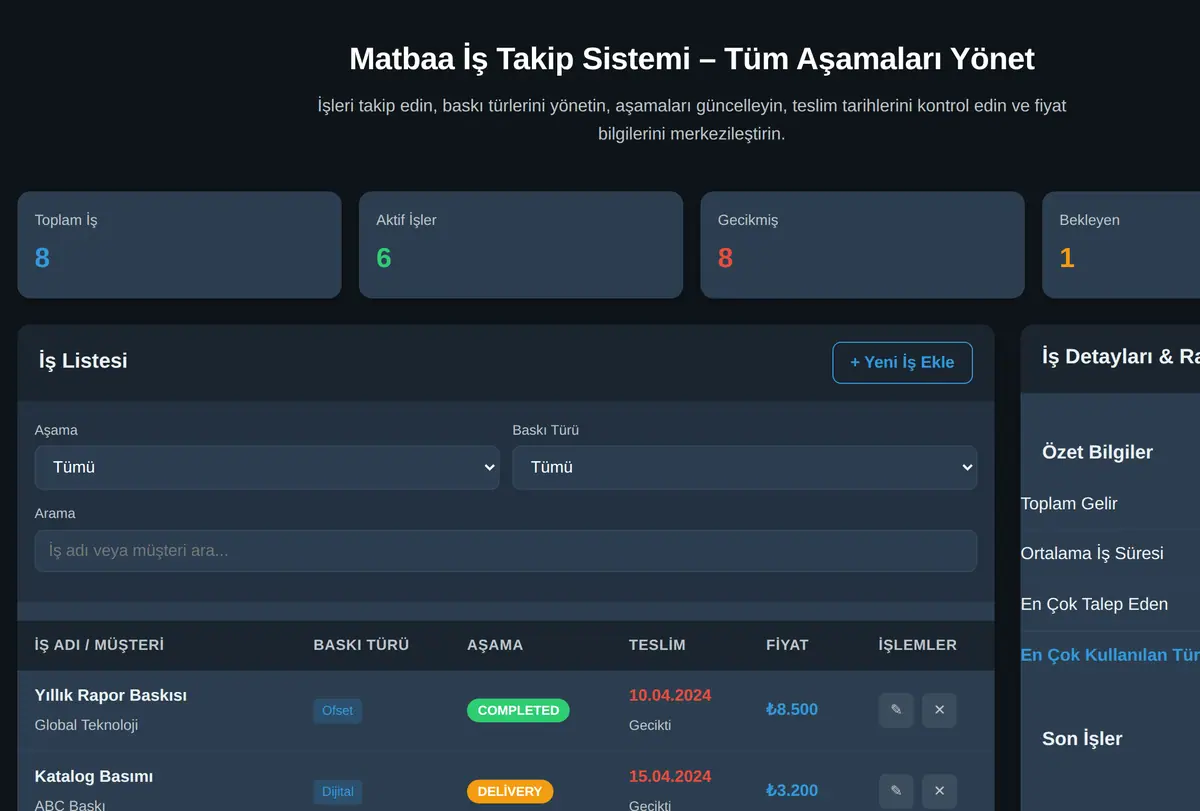
Task: Delete the Katalog Basımı job
Action: click(939, 791)
